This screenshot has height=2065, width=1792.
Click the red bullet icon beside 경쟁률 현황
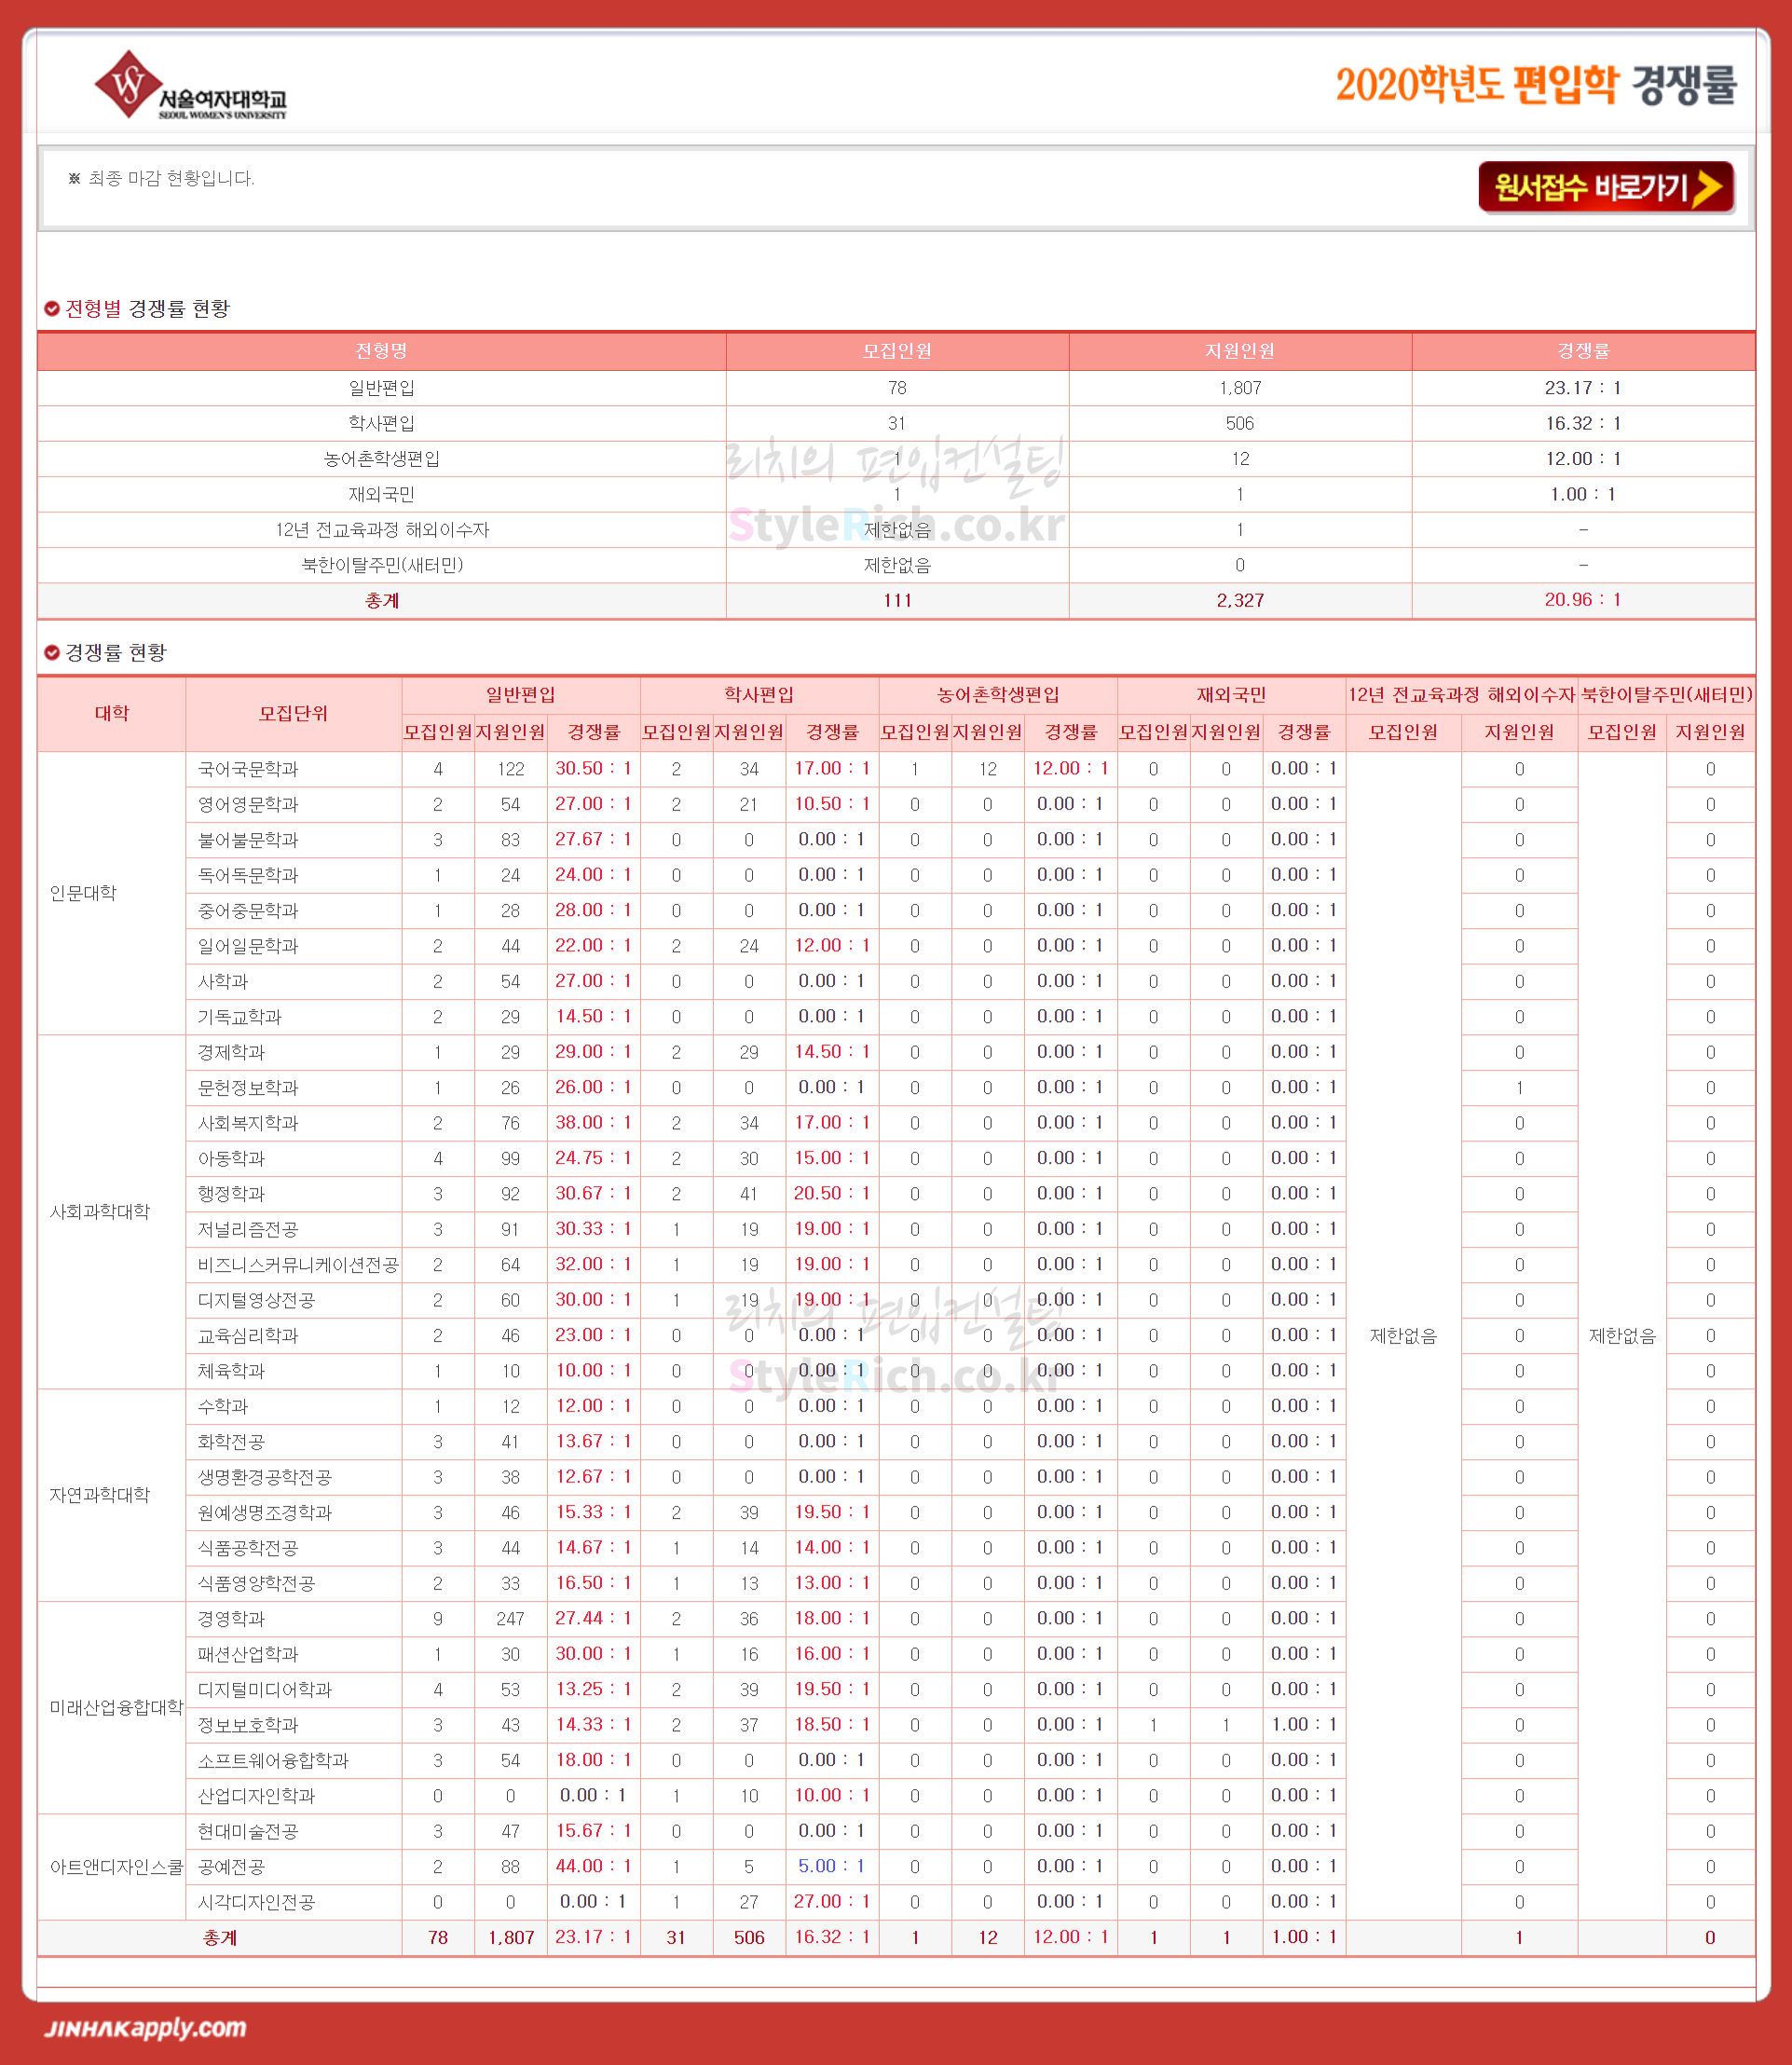click(x=52, y=653)
